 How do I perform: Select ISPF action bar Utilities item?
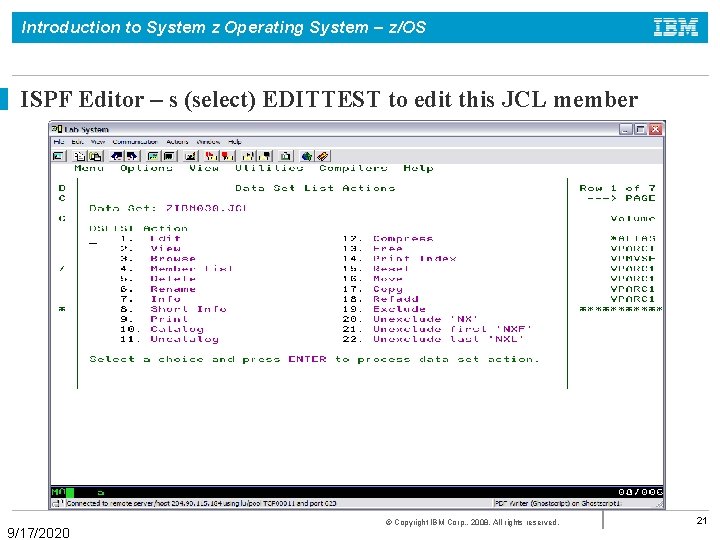click(269, 168)
